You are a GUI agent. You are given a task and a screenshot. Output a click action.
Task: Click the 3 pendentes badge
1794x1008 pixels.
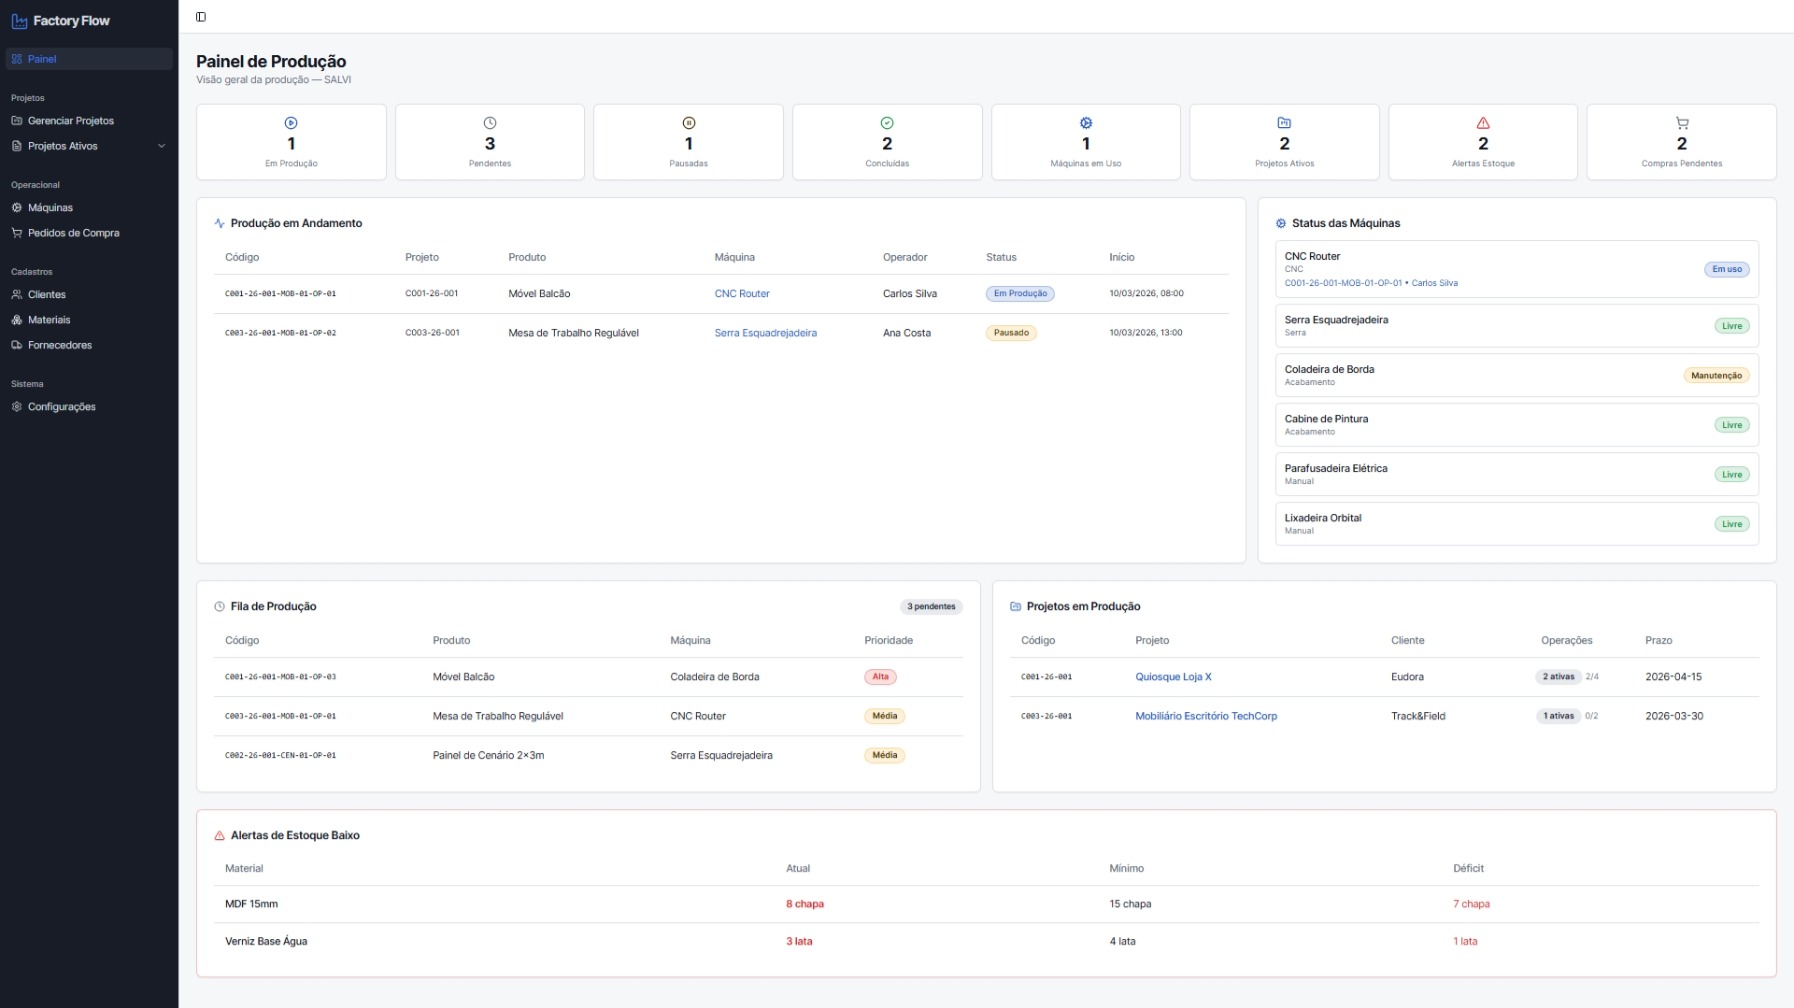[931, 607]
